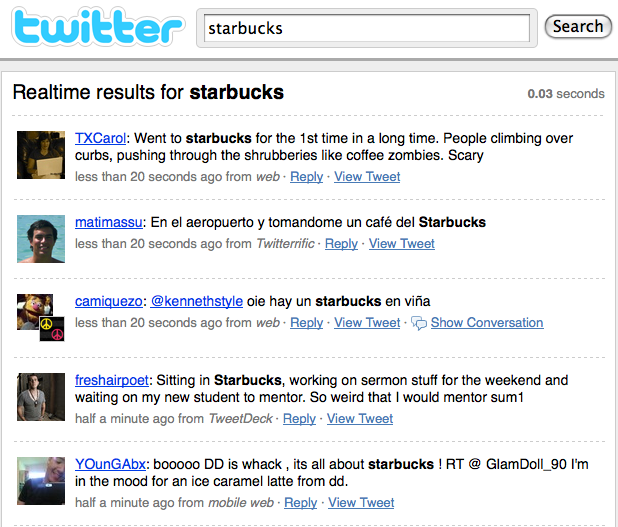Open the @kennethstyle mention link
The height and width of the screenshot is (527, 618).
(x=197, y=301)
